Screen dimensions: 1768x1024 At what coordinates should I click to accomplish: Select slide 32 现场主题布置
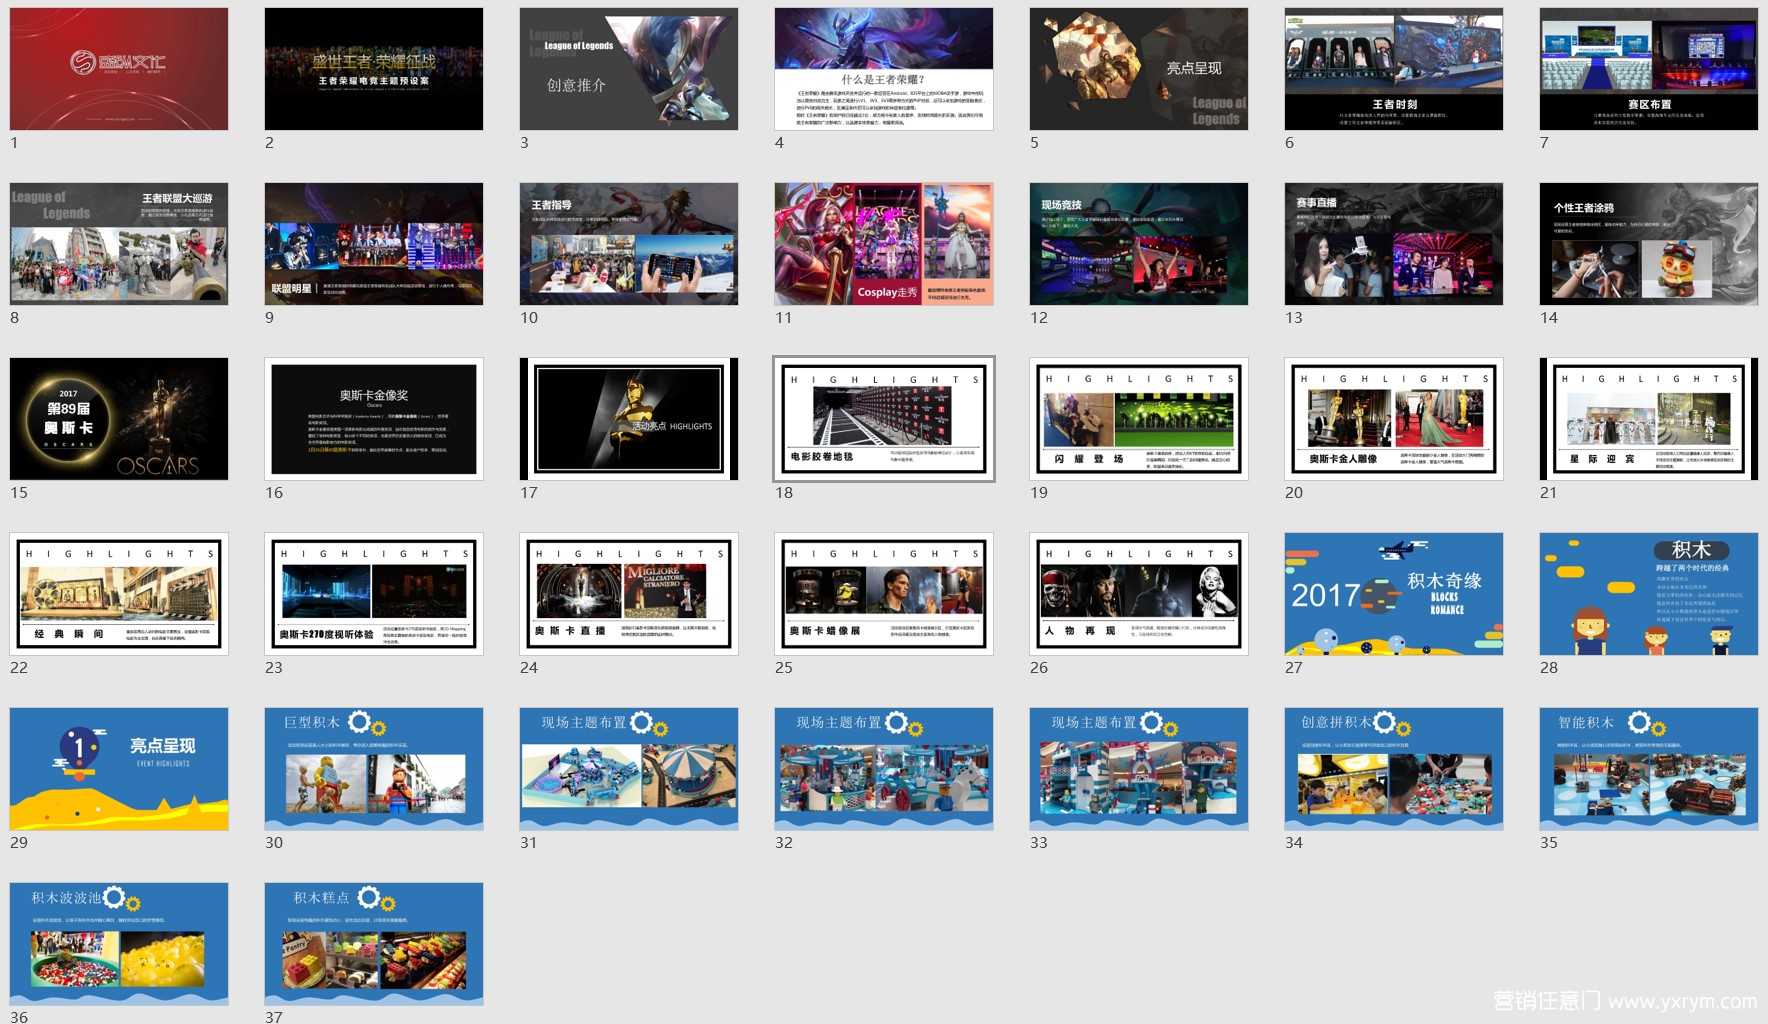click(884, 769)
